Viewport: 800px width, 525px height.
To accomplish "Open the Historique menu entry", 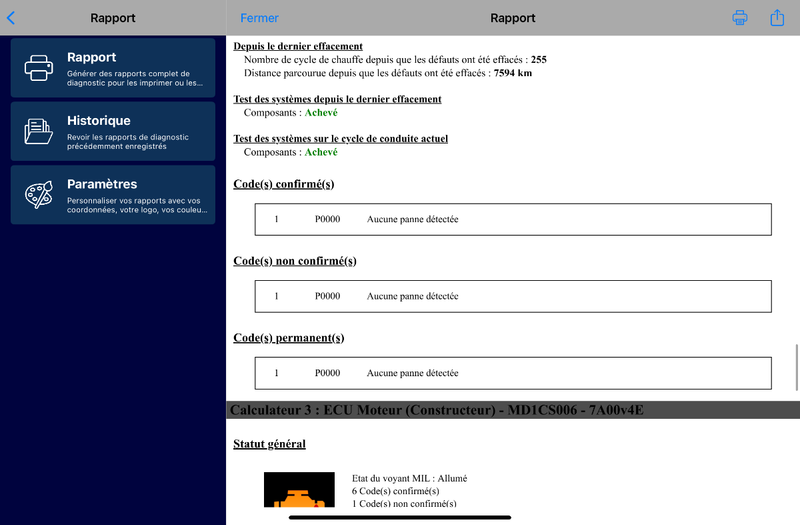I will pyautogui.click(x=99, y=121).
